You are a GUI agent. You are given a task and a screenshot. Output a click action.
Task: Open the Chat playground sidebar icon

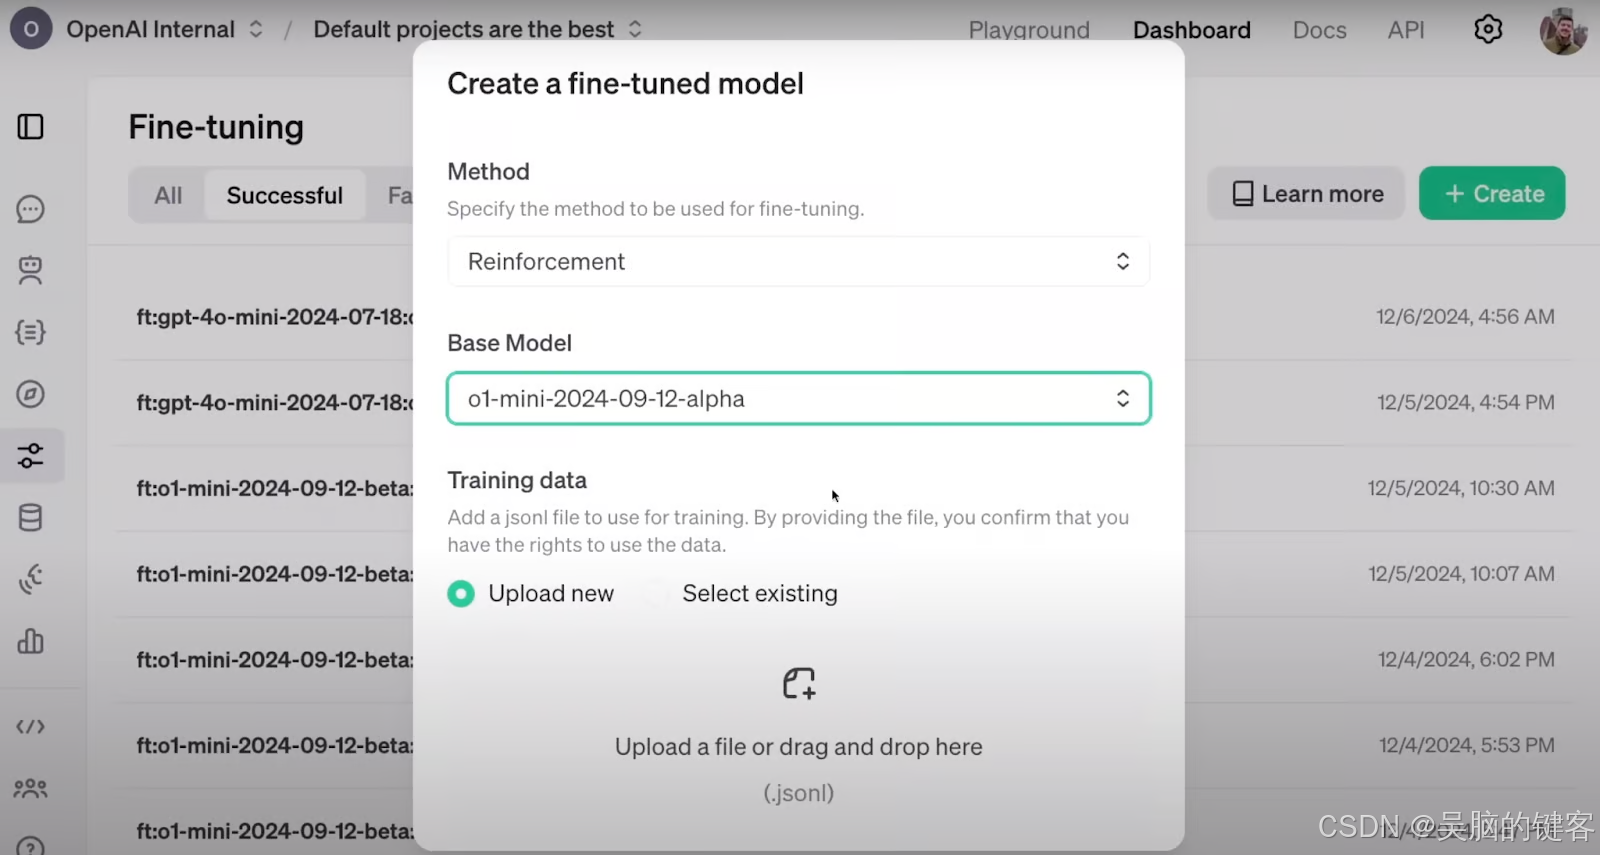click(x=30, y=209)
